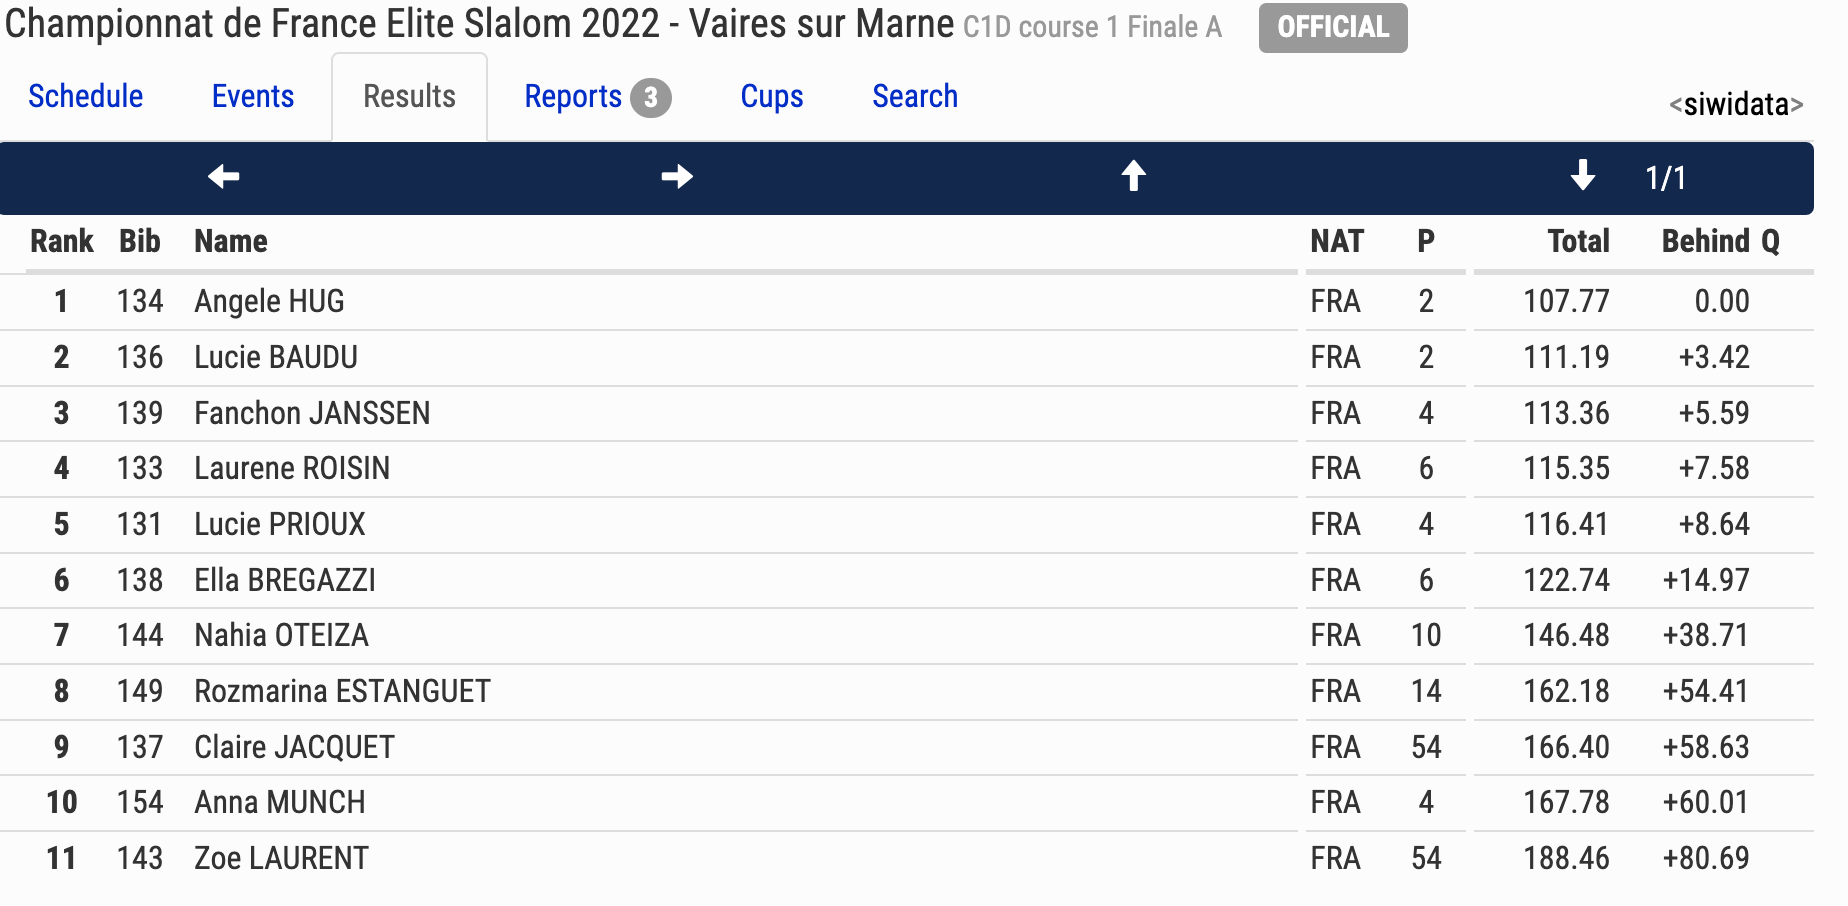The image size is (1848, 906).
Task: Open the Schedule tab
Action: 86,96
